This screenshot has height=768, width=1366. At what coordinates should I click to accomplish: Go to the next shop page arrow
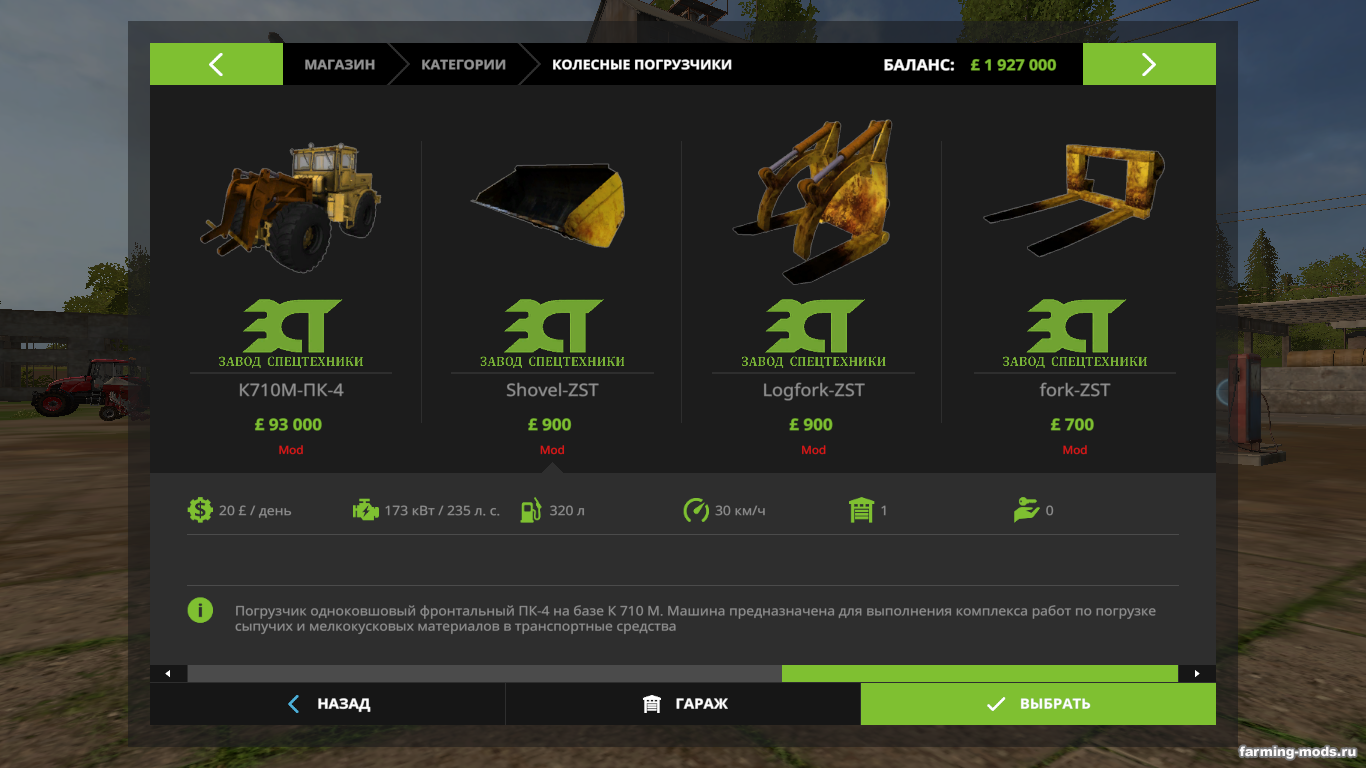pos(1149,65)
